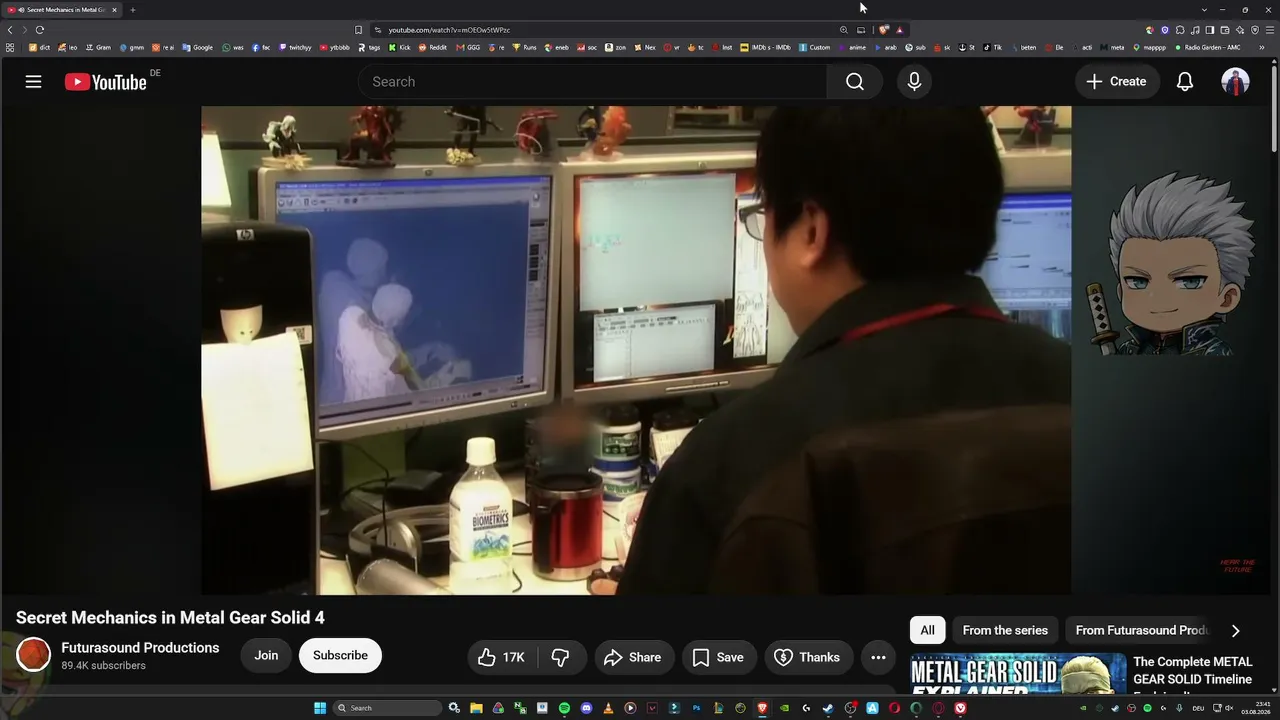Select the All filter chip
The image size is (1280, 720).
coord(928,630)
